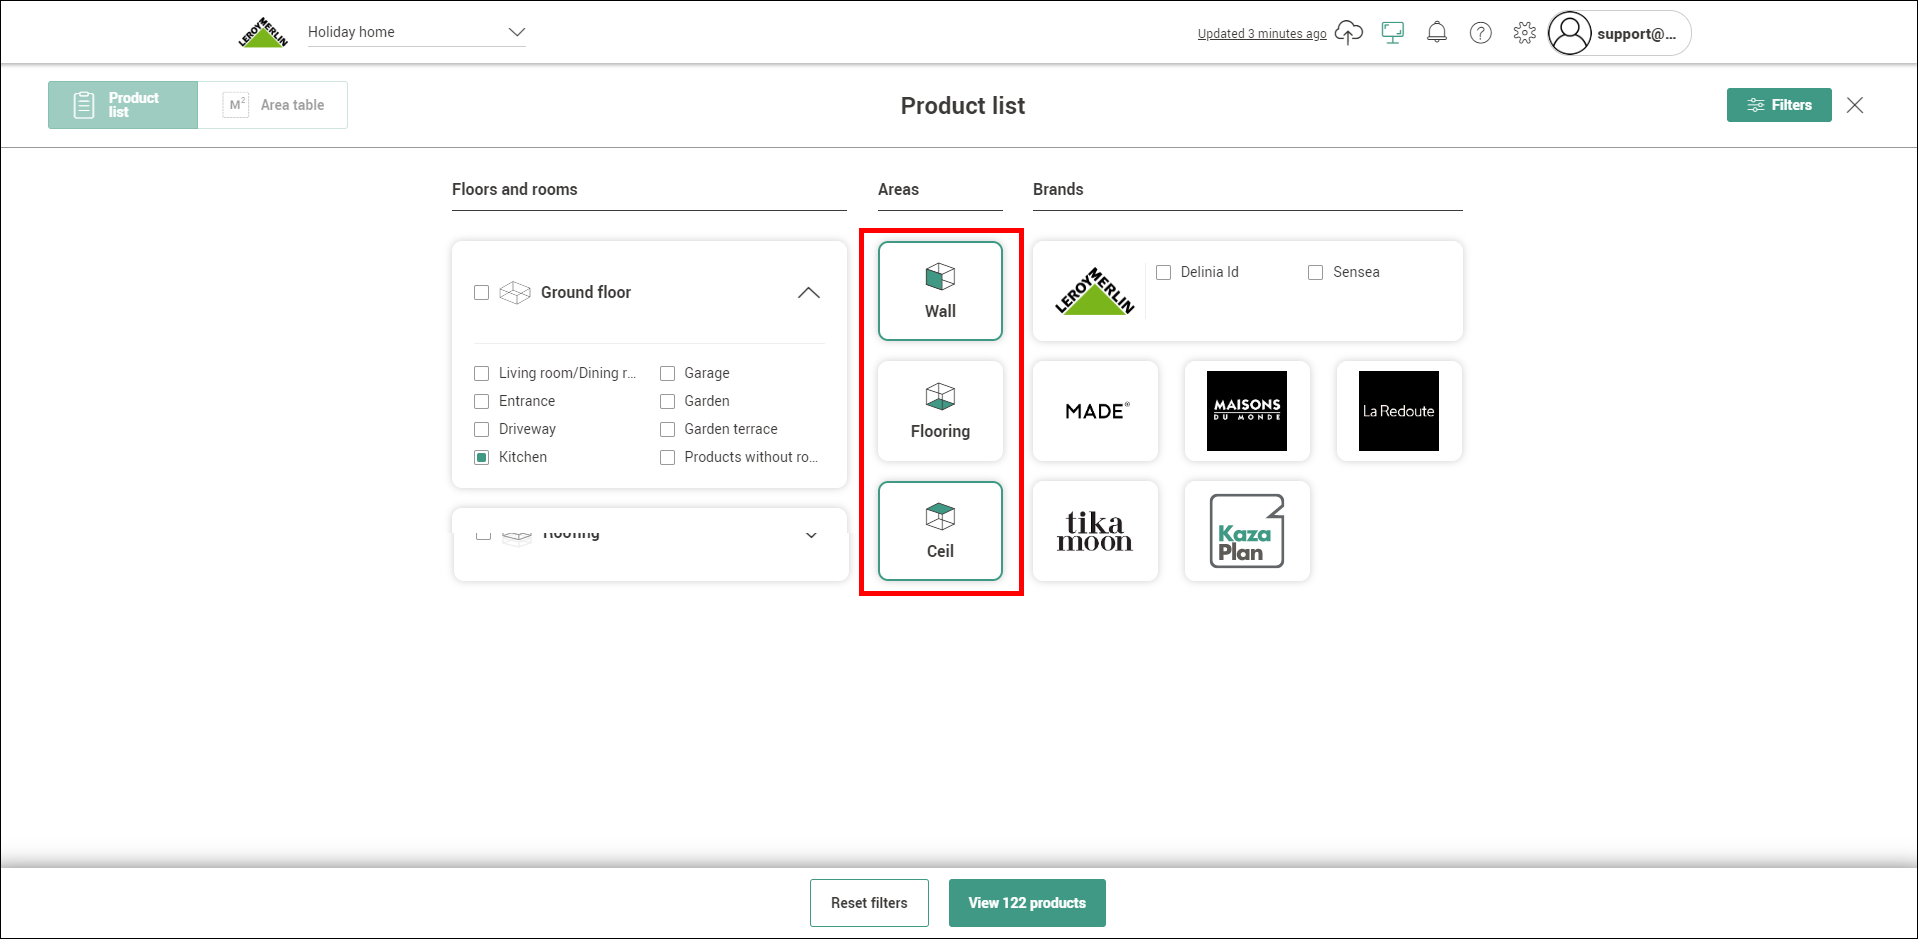Open the help question mark icon

(x=1480, y=32)
